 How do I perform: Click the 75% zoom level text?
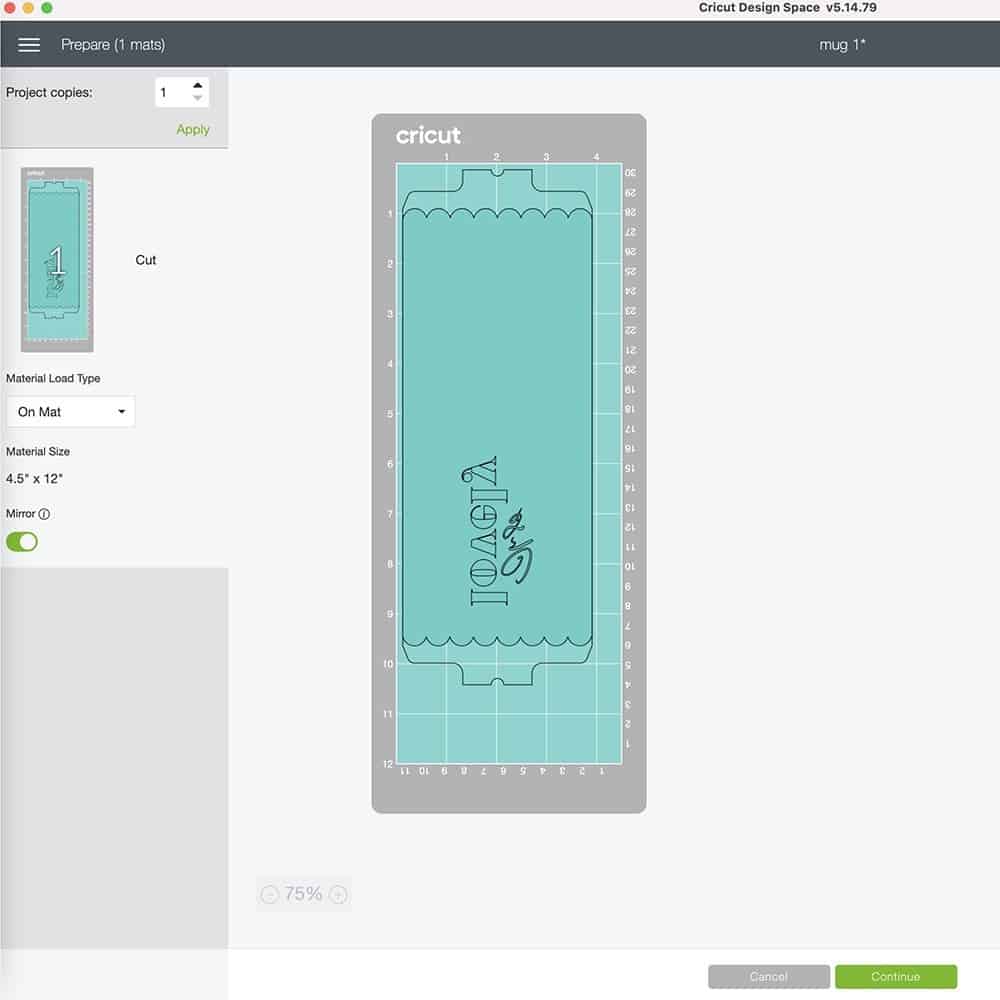(304, 894)
